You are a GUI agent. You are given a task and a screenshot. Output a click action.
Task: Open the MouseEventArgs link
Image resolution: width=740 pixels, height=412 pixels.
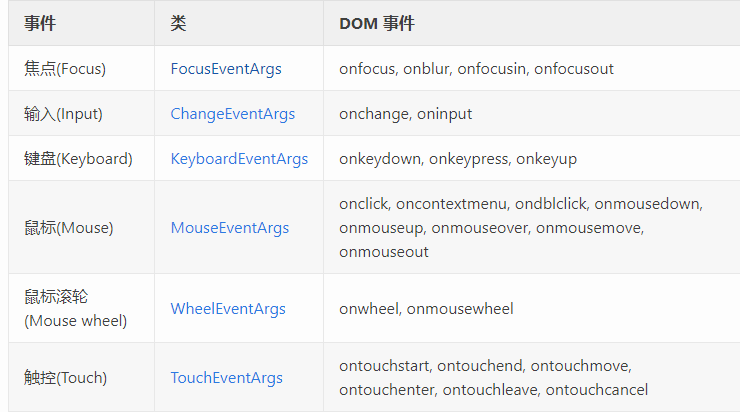(x=230, y=228)
